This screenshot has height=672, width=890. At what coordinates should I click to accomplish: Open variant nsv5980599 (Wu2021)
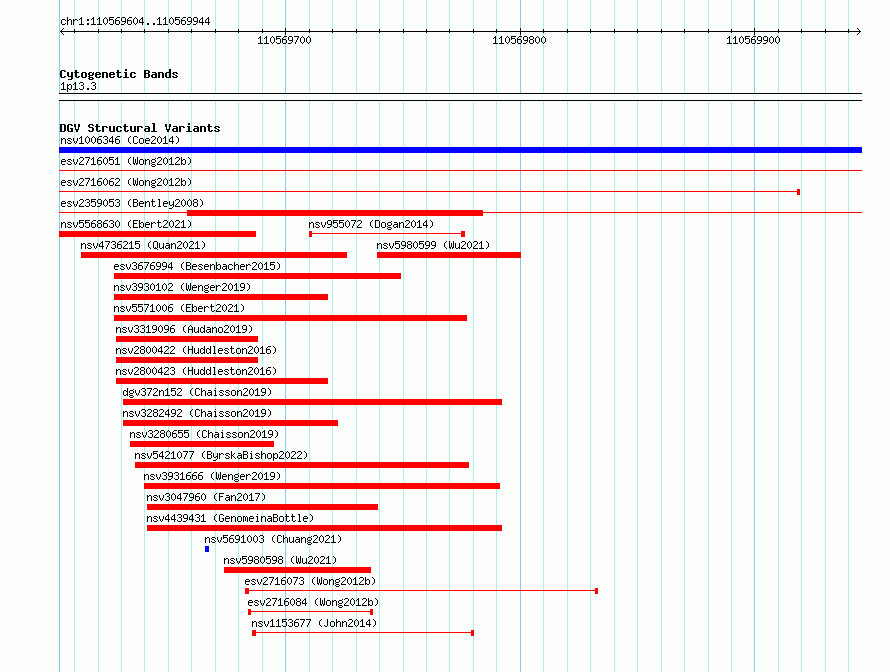(433, 245)
